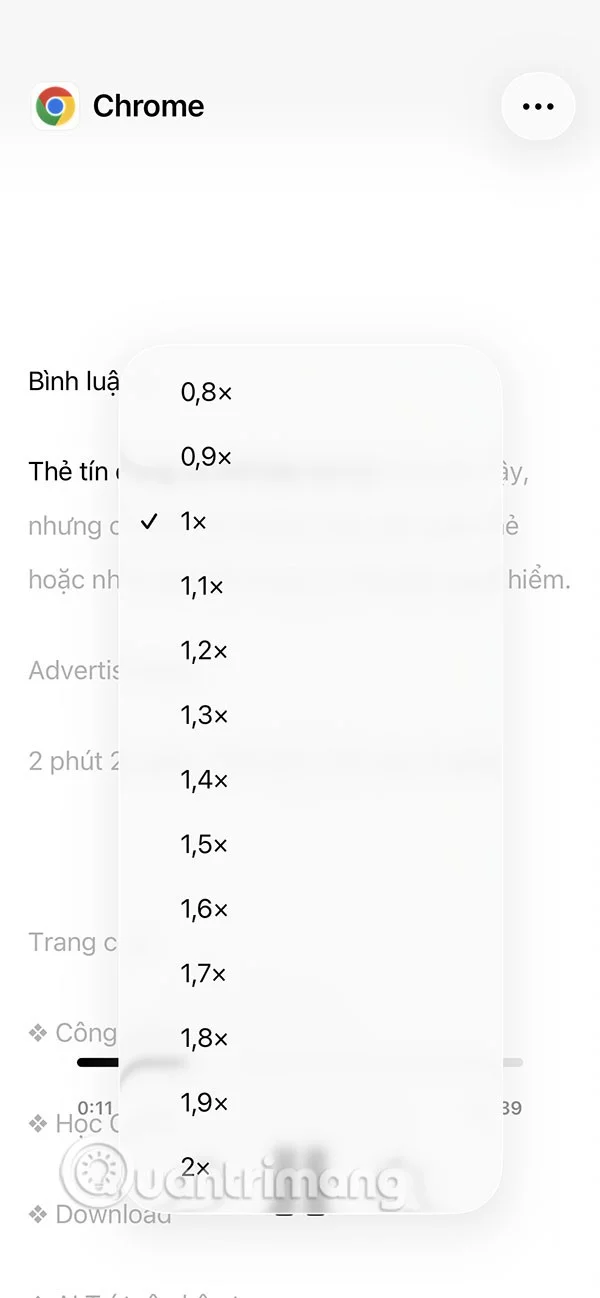The image size is (600, 1298).
Task: Choose 1,1× playback speed
Action: click(x=203, y=586)
